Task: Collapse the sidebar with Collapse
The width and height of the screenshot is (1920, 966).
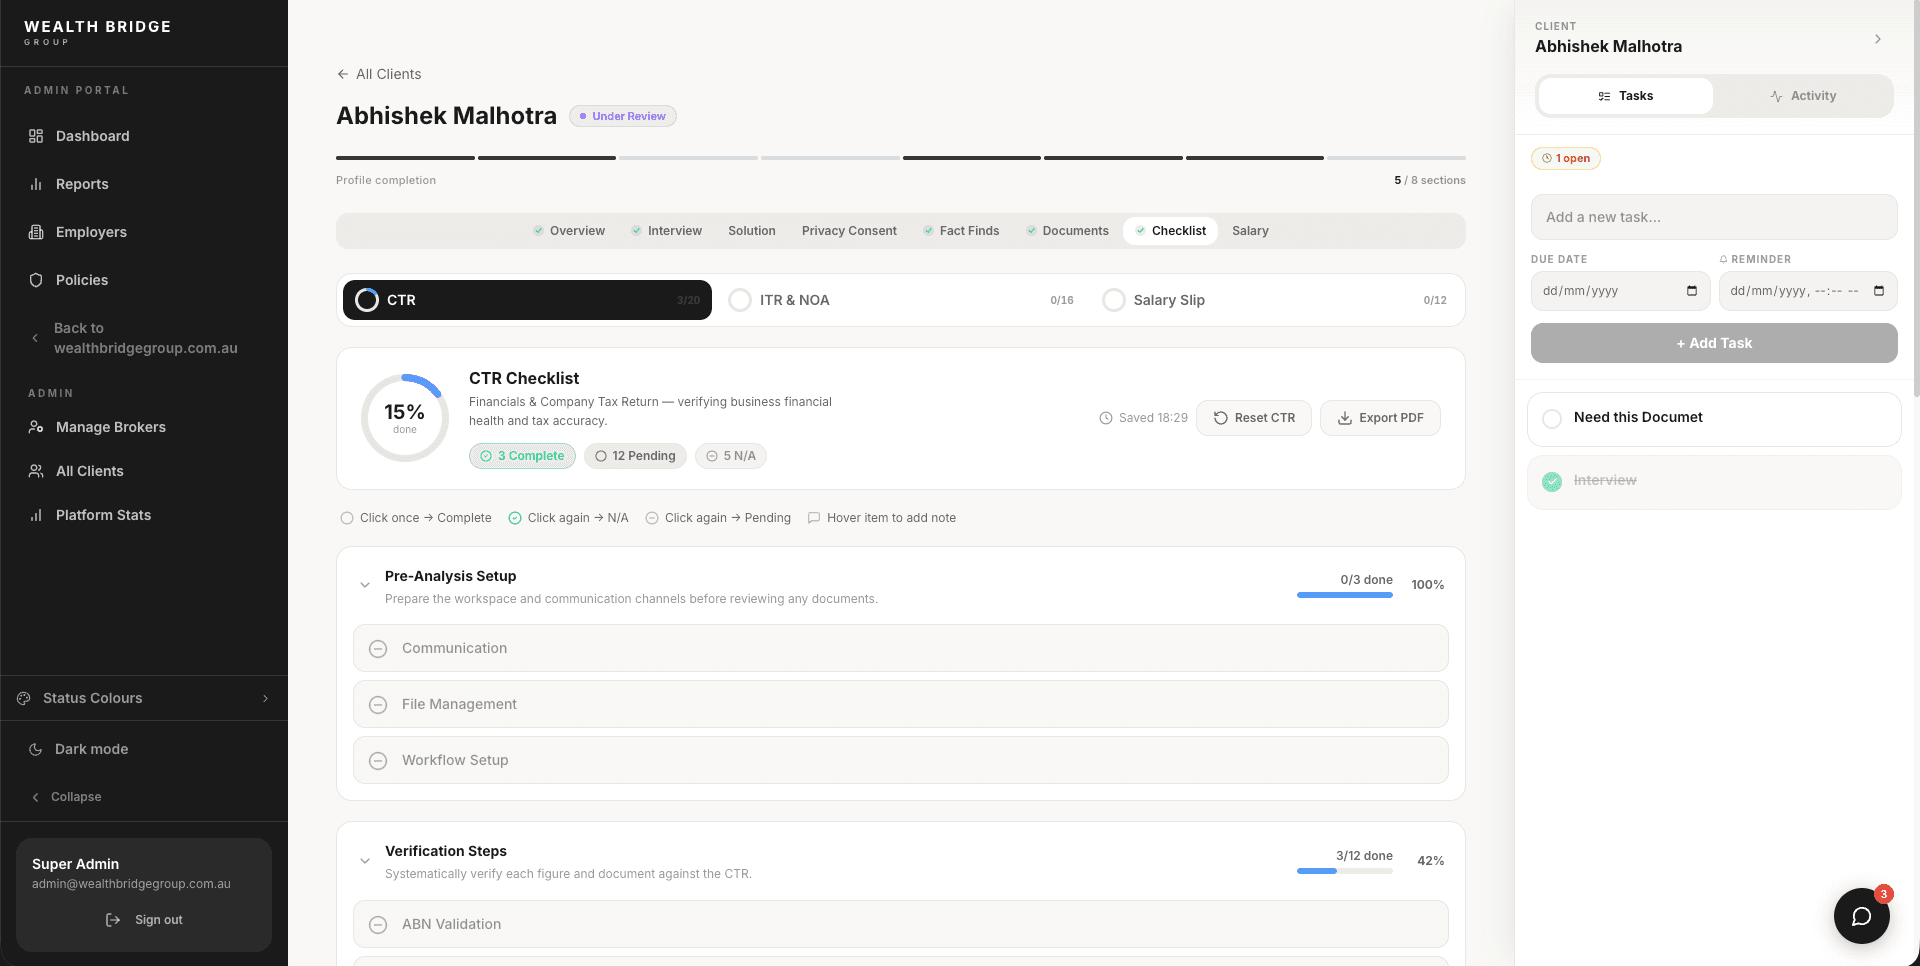Action: tap(67, 797)
